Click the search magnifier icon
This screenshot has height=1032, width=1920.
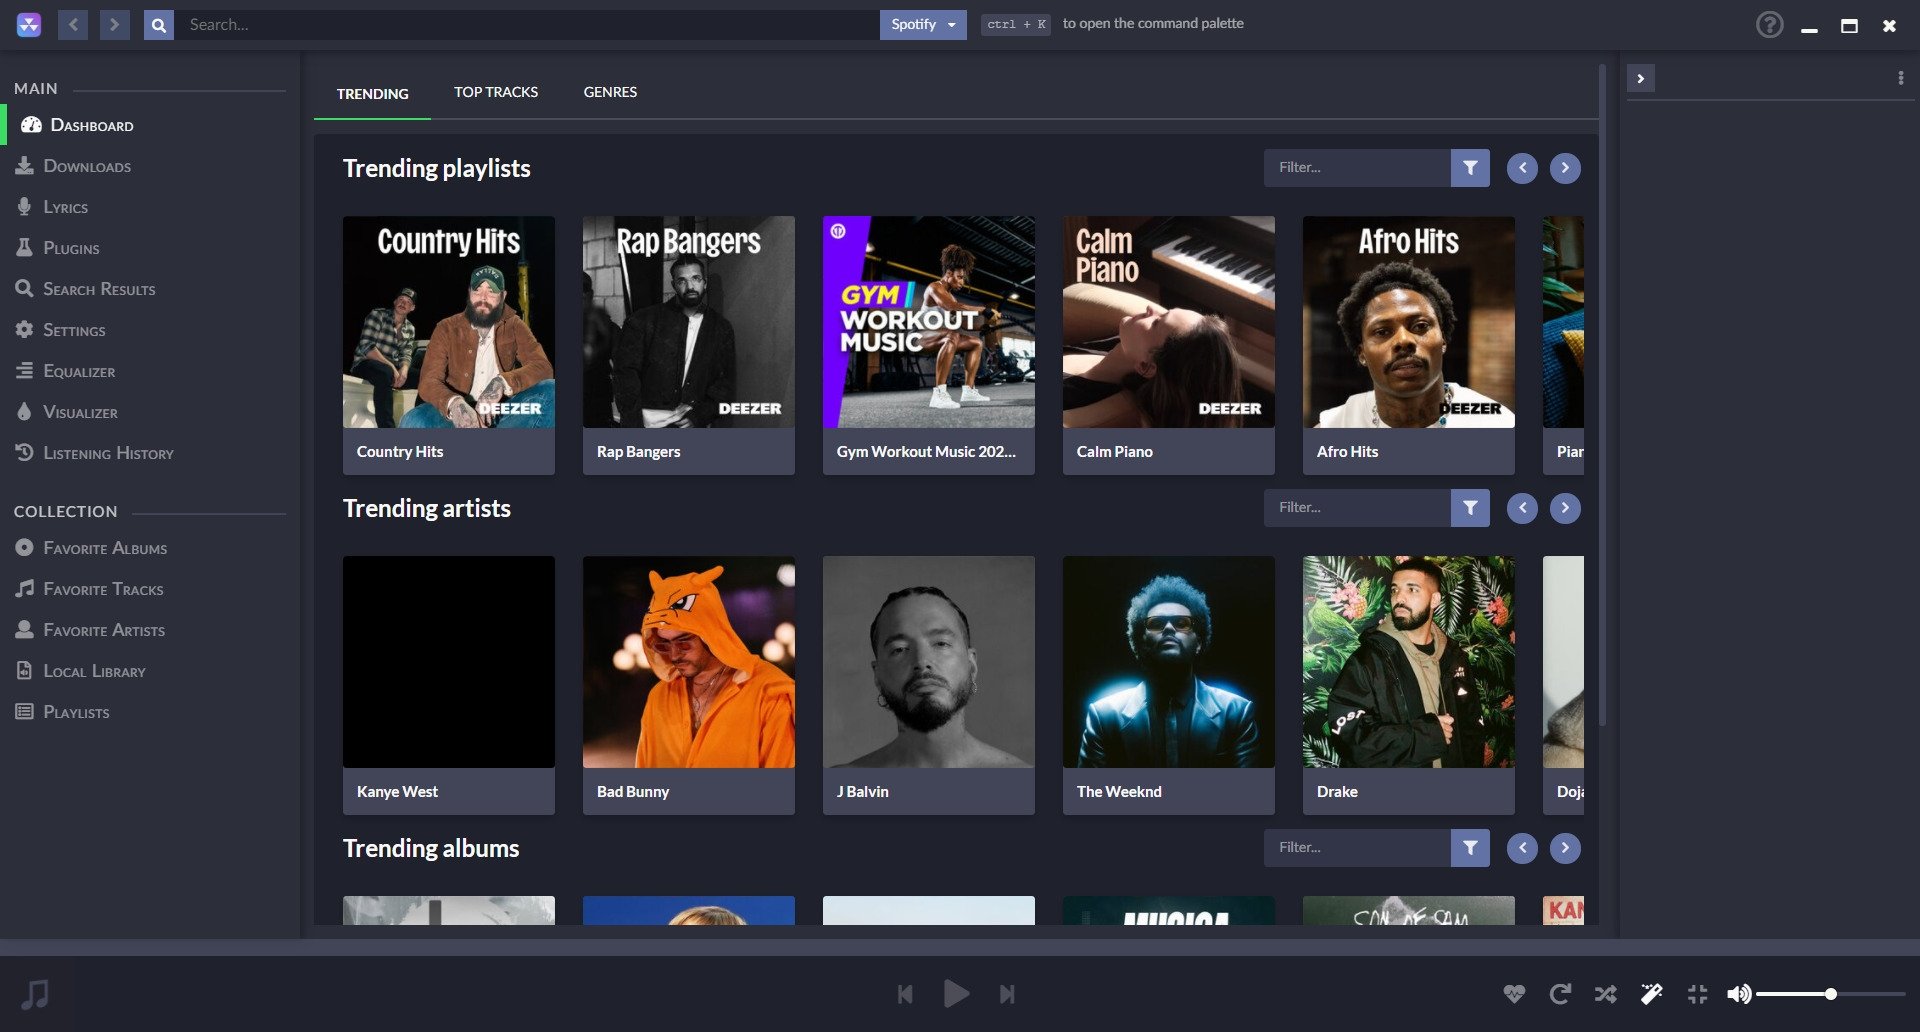(x=159, y=25)
